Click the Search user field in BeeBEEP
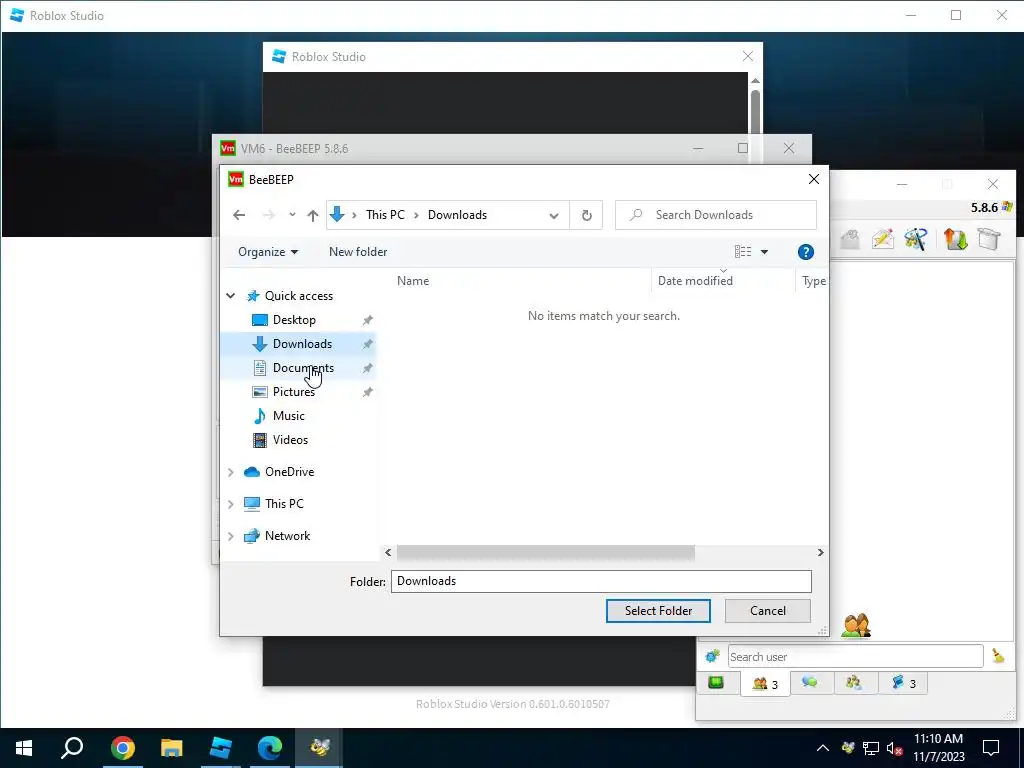Image resolution: width=1024 pixels, height=768 pixels. point(855,656)
